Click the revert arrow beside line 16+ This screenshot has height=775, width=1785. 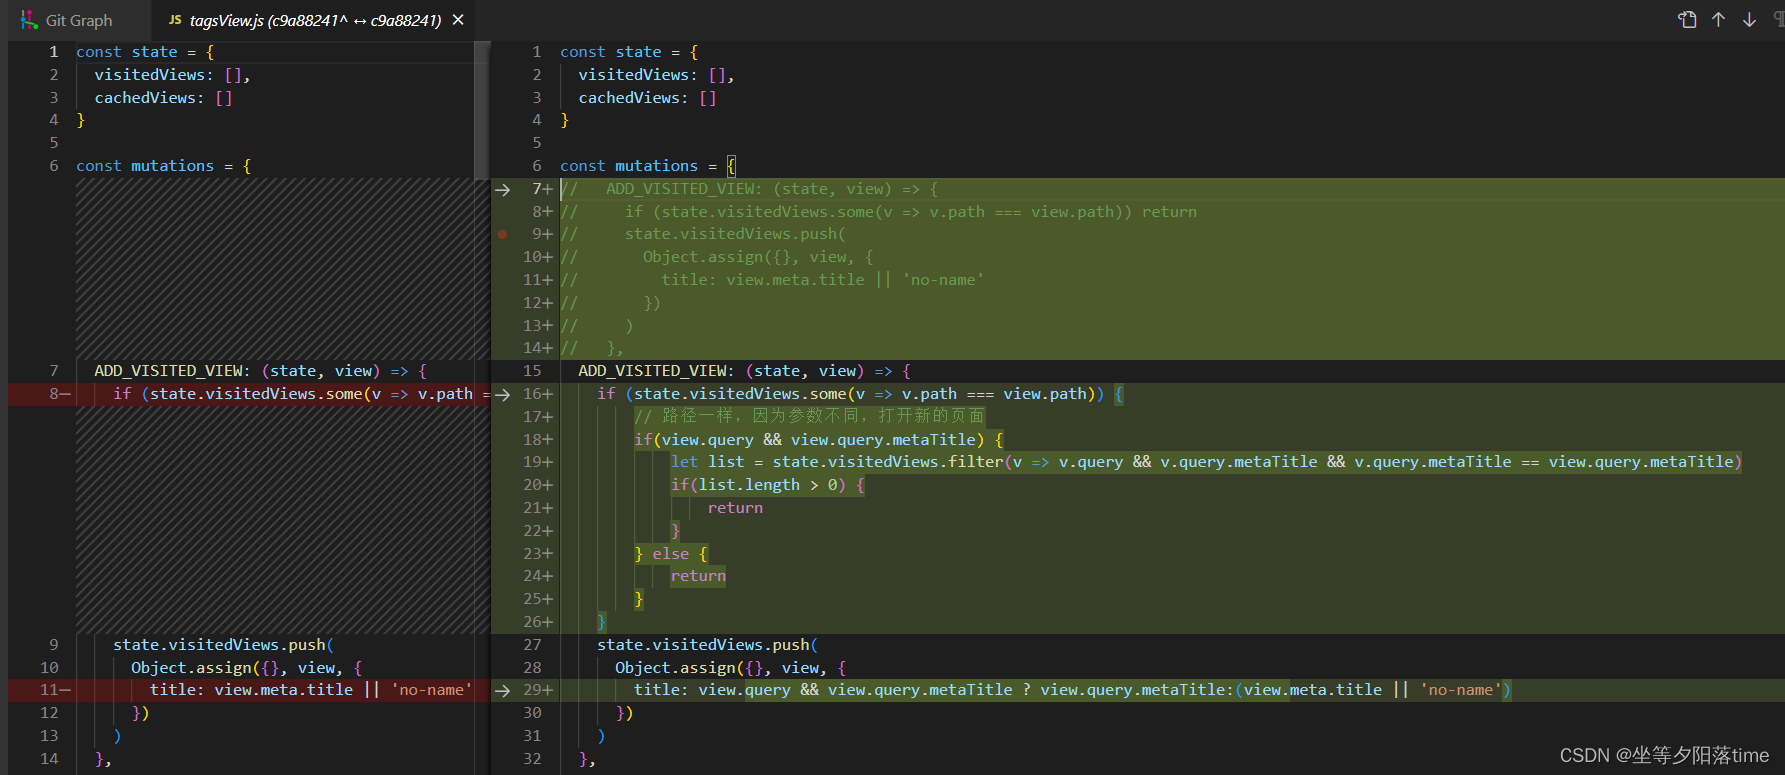pos(502,394)
